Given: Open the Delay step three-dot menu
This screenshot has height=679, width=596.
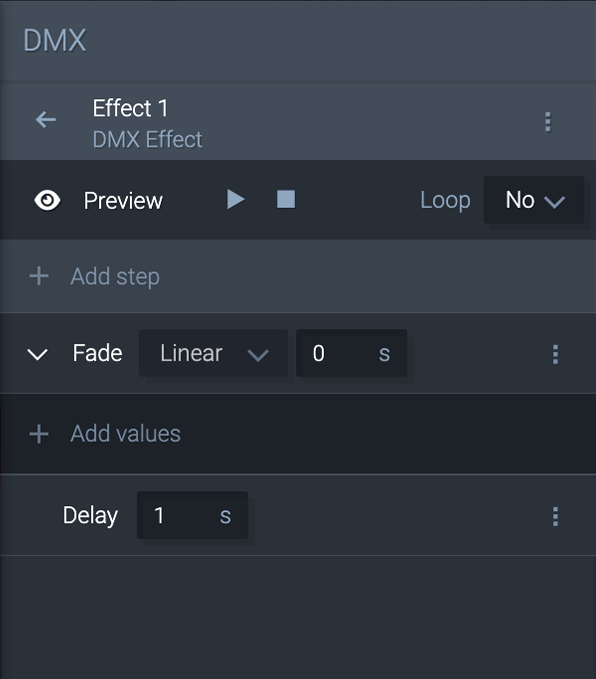Looking at the screenshot, I should 555,516.
